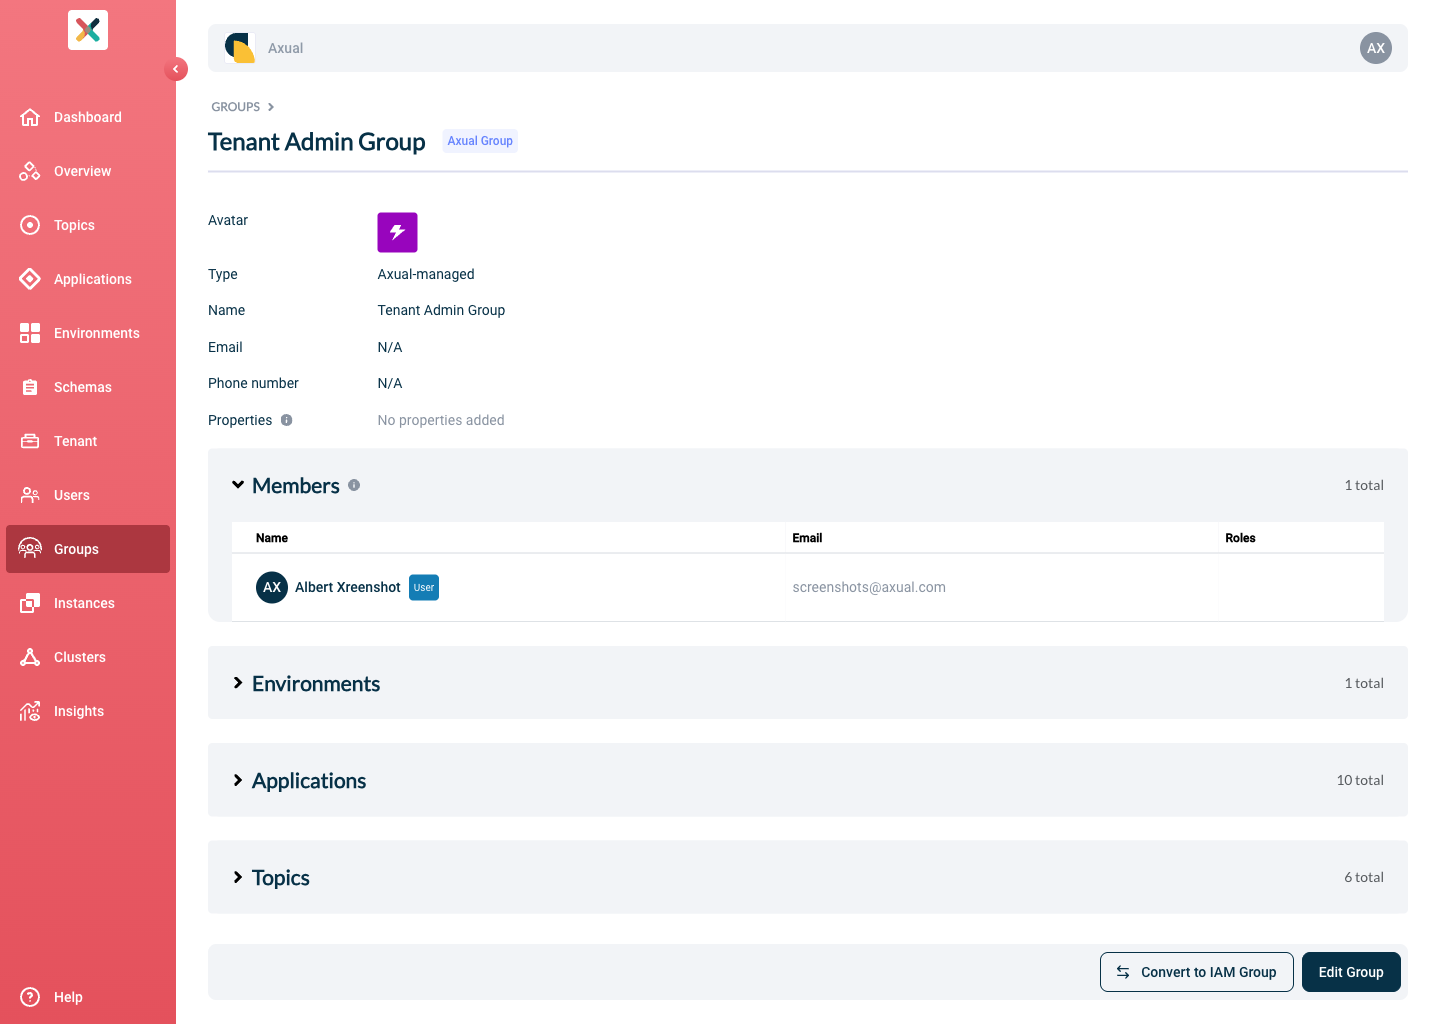Image resolution: width=1440 pixels, height=1024 pixels.
Task: Click the Insights chart icon
Action: pyautogui.click(x=30, y=711)
